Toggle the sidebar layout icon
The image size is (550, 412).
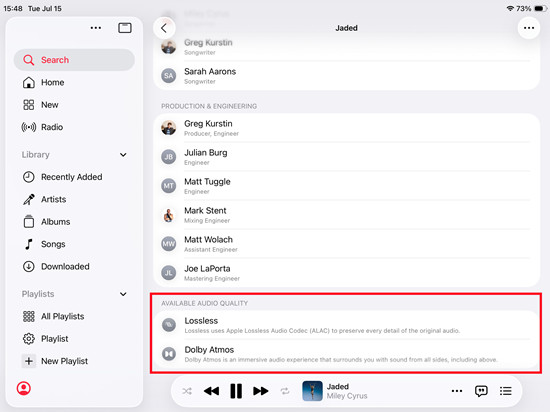[125, 28]
